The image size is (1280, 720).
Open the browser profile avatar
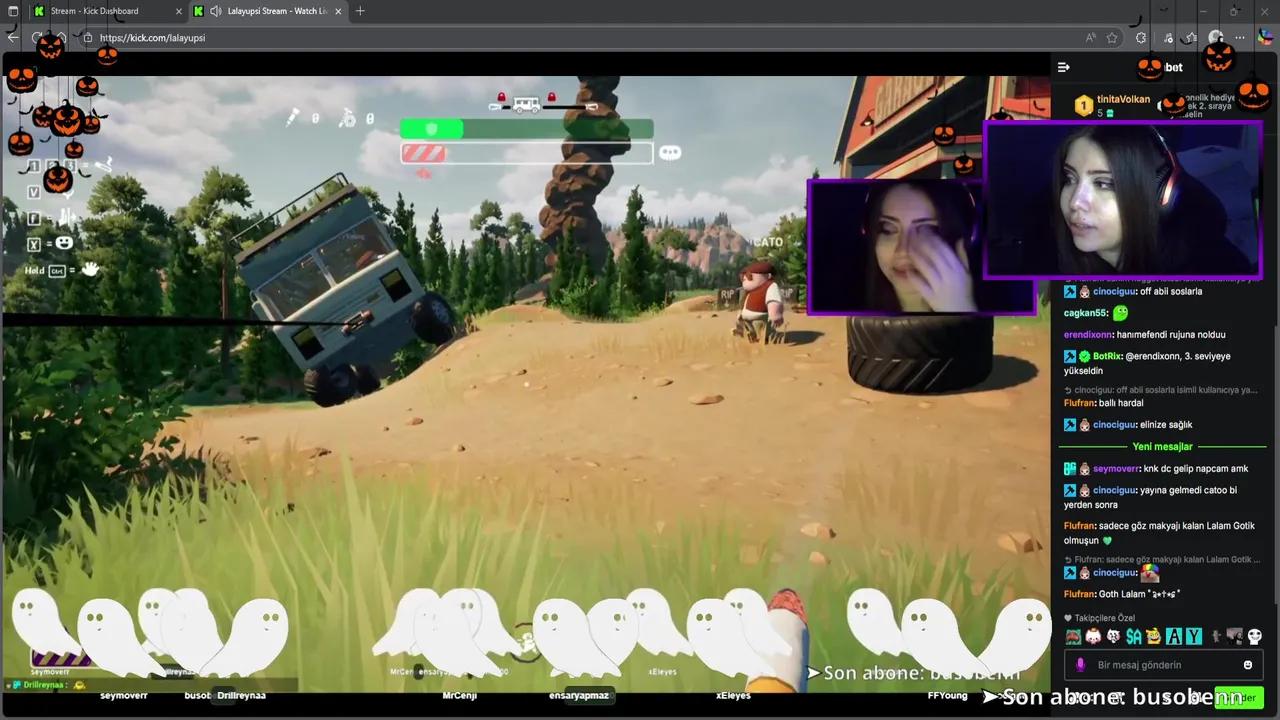coord(1216,38)
